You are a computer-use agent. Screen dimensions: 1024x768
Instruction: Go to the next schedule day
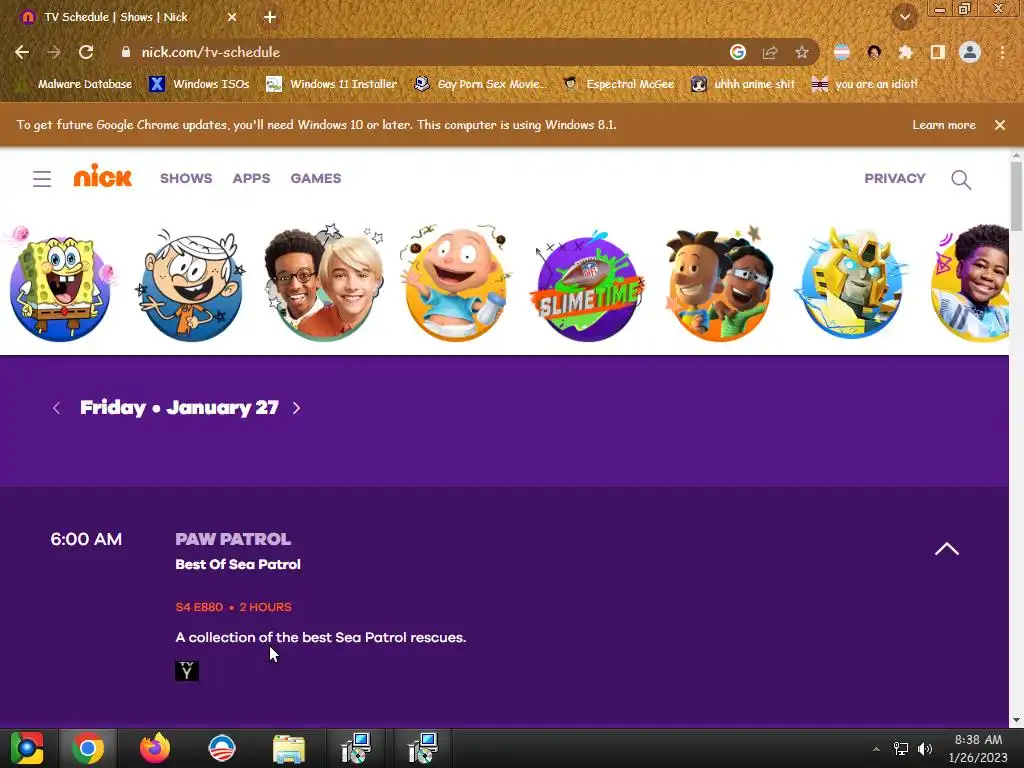coord(296,408)
